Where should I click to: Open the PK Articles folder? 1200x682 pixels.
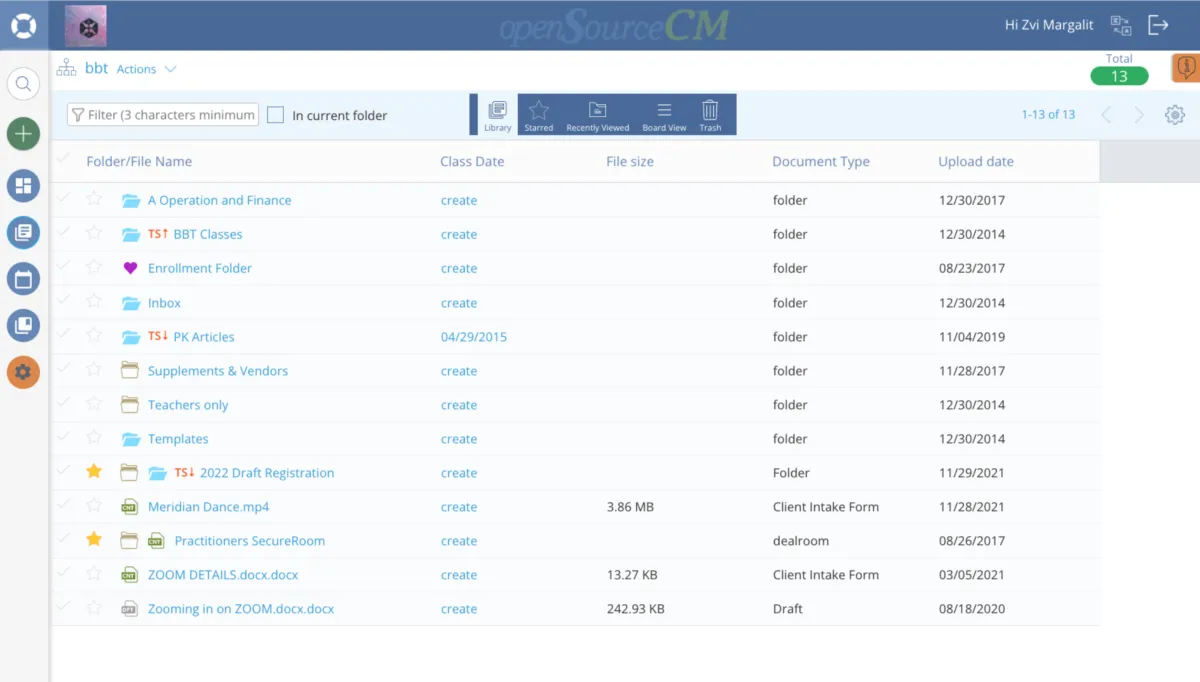[204, 337]
